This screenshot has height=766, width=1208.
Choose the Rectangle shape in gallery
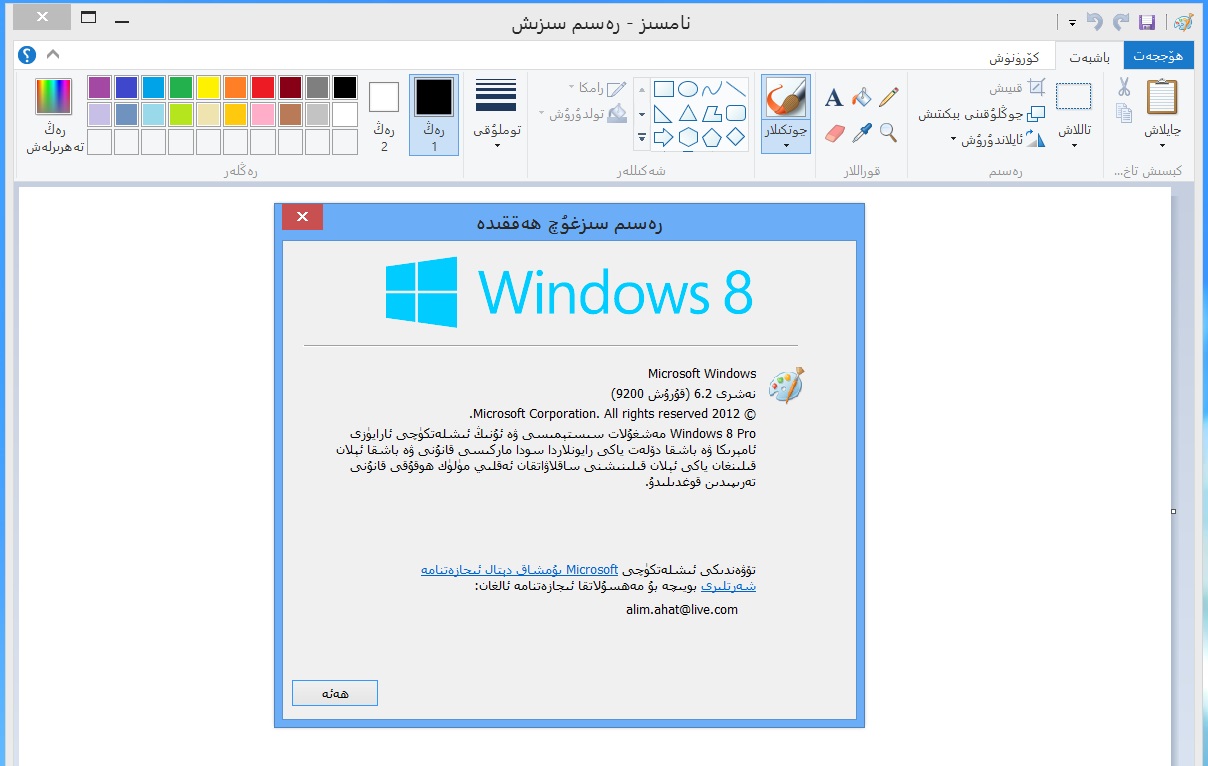[x=663, y=89]
